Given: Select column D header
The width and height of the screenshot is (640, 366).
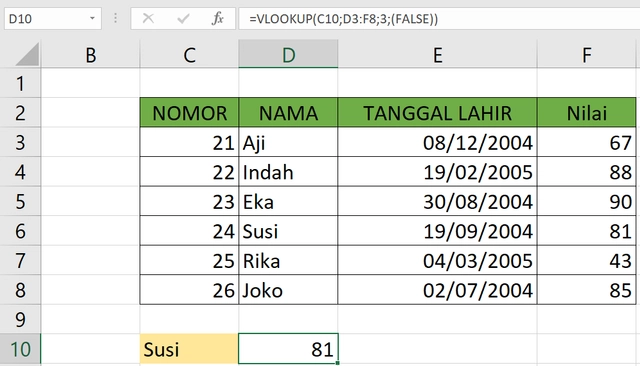Looking at the screenshot, I should point(288,54).
